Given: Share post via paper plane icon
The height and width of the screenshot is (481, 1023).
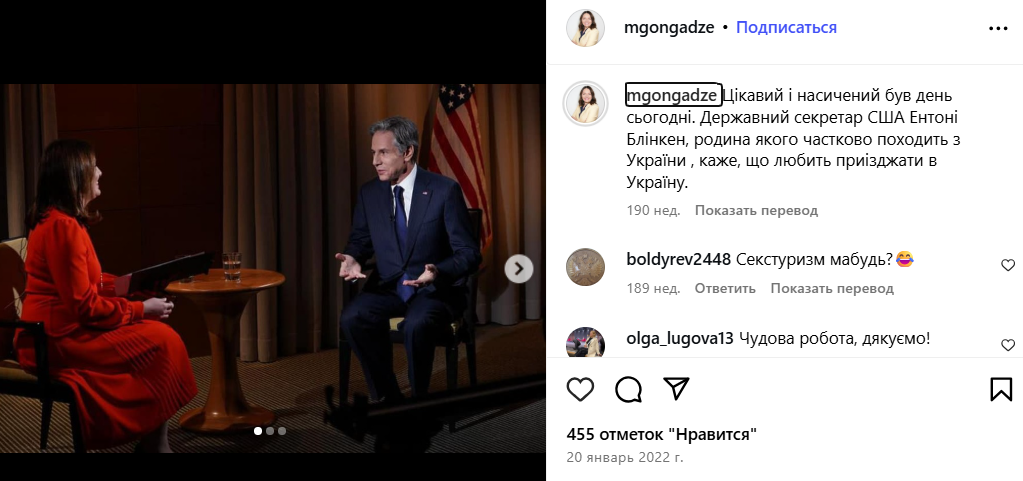Looking at the screenshot, I should (x=677, y=389).
